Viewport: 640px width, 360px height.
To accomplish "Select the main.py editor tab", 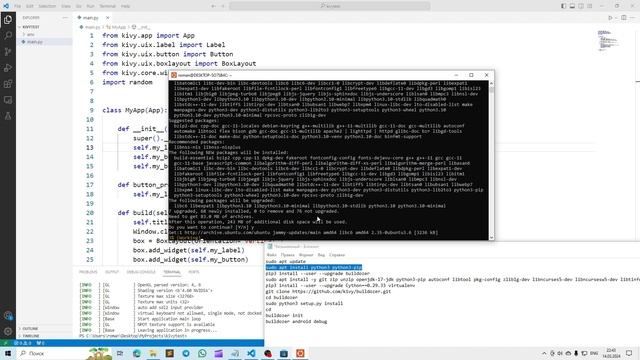I will tap(90, 18).
